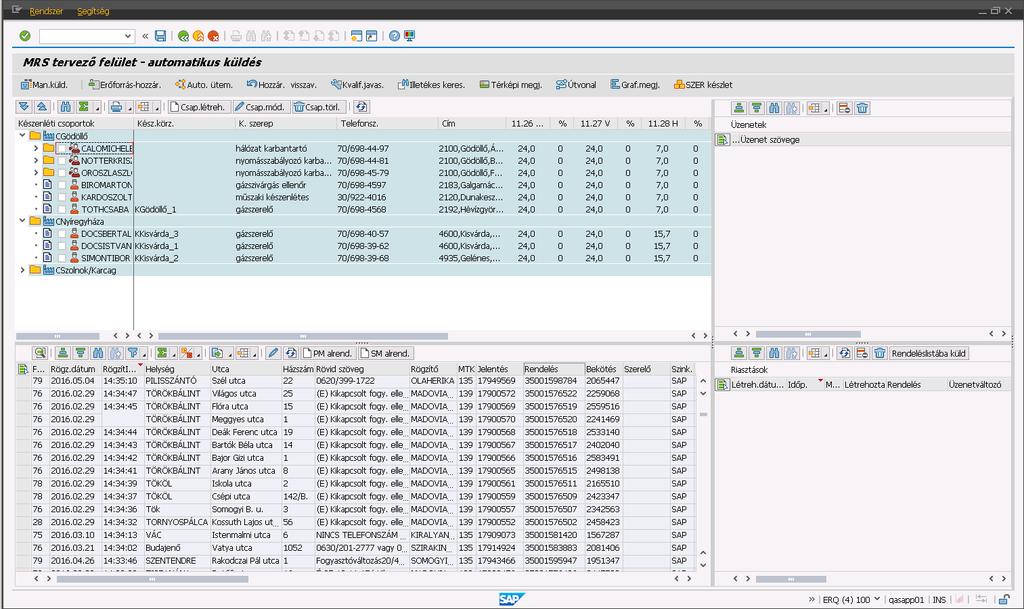1024x609 pixels.
Task: Open Help via question mark icon
Action: click(394, 36)
